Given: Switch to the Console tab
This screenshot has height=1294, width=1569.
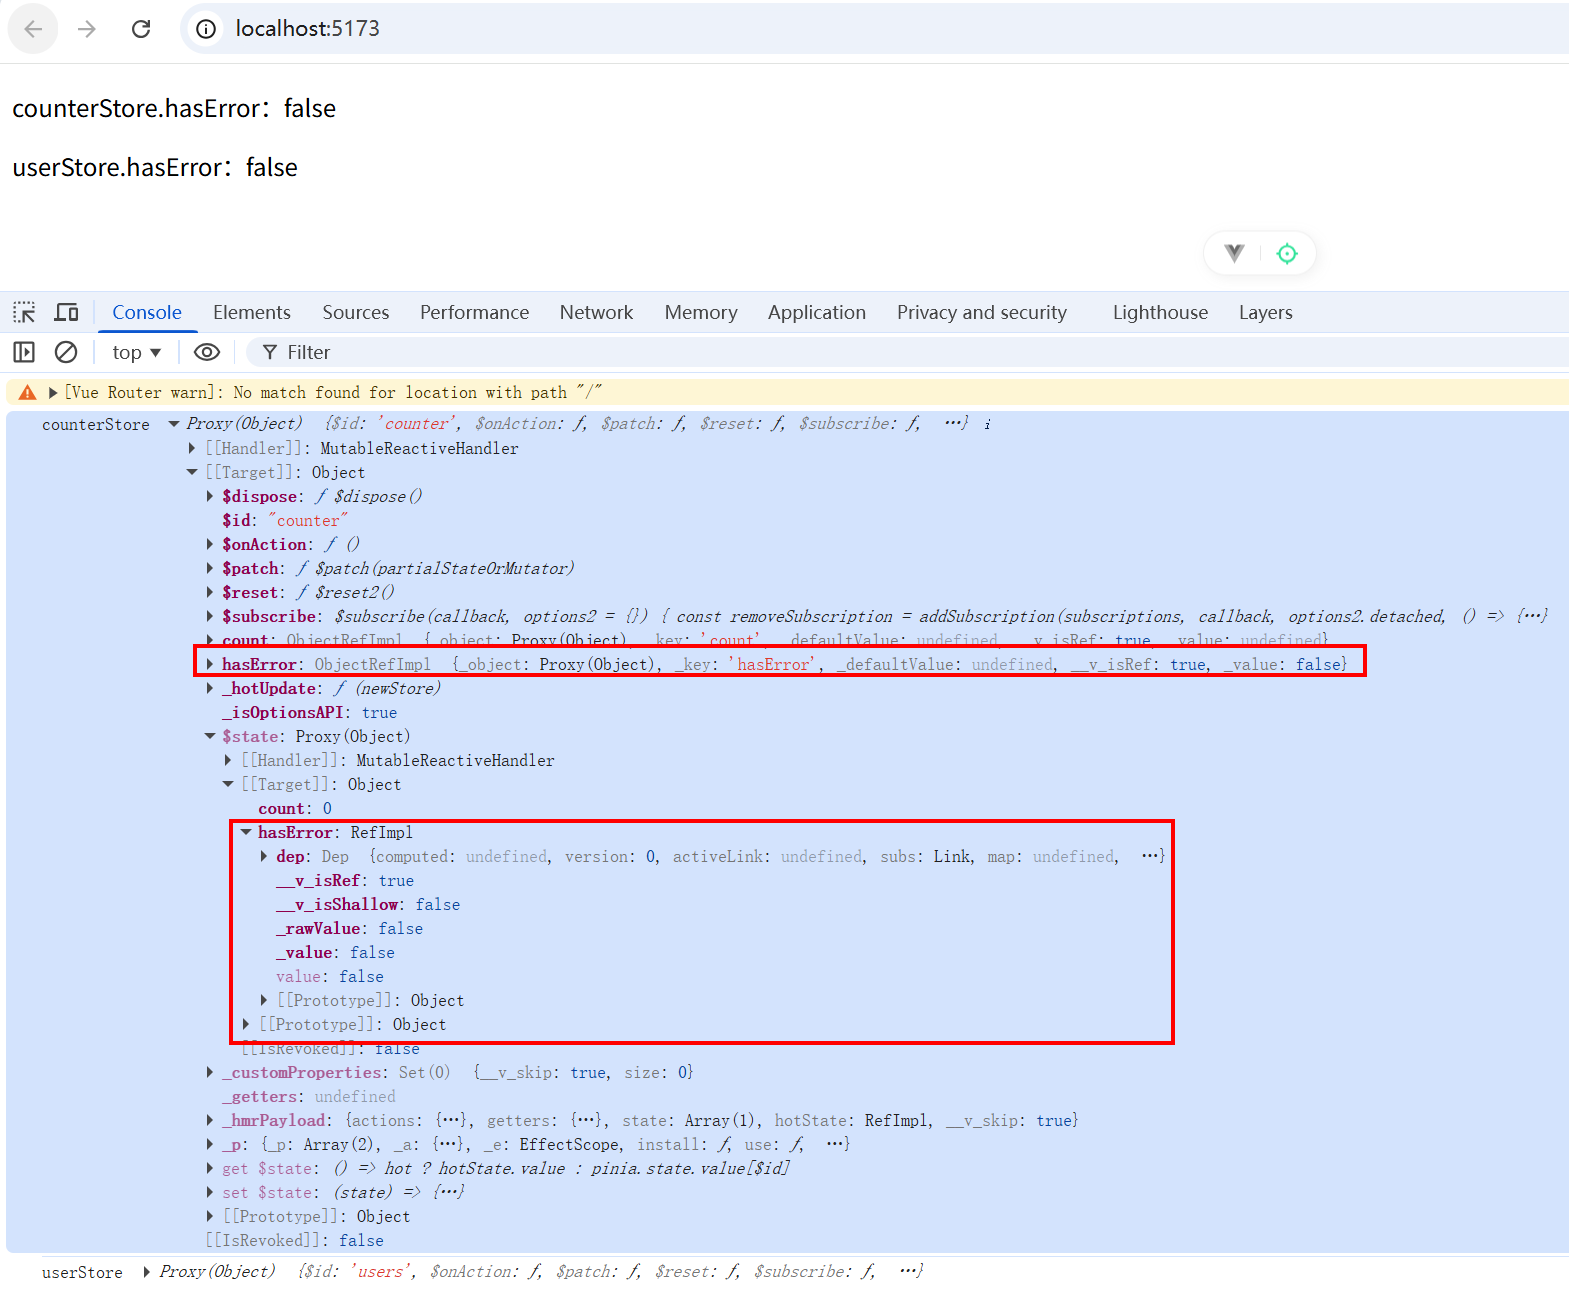Looking at the screenshot, I should coord(147,313).
